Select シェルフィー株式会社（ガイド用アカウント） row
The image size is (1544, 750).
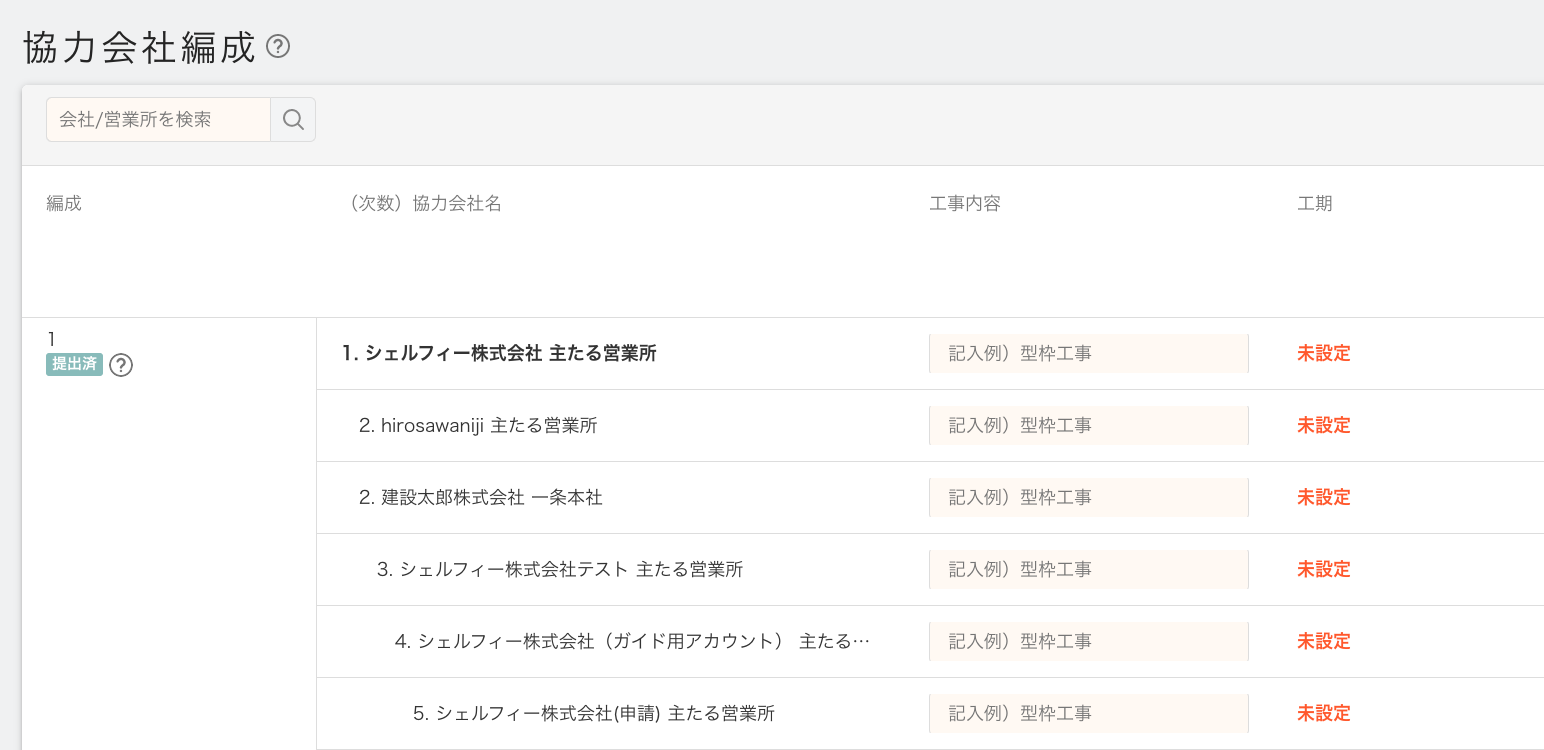(x=632, y=641)
